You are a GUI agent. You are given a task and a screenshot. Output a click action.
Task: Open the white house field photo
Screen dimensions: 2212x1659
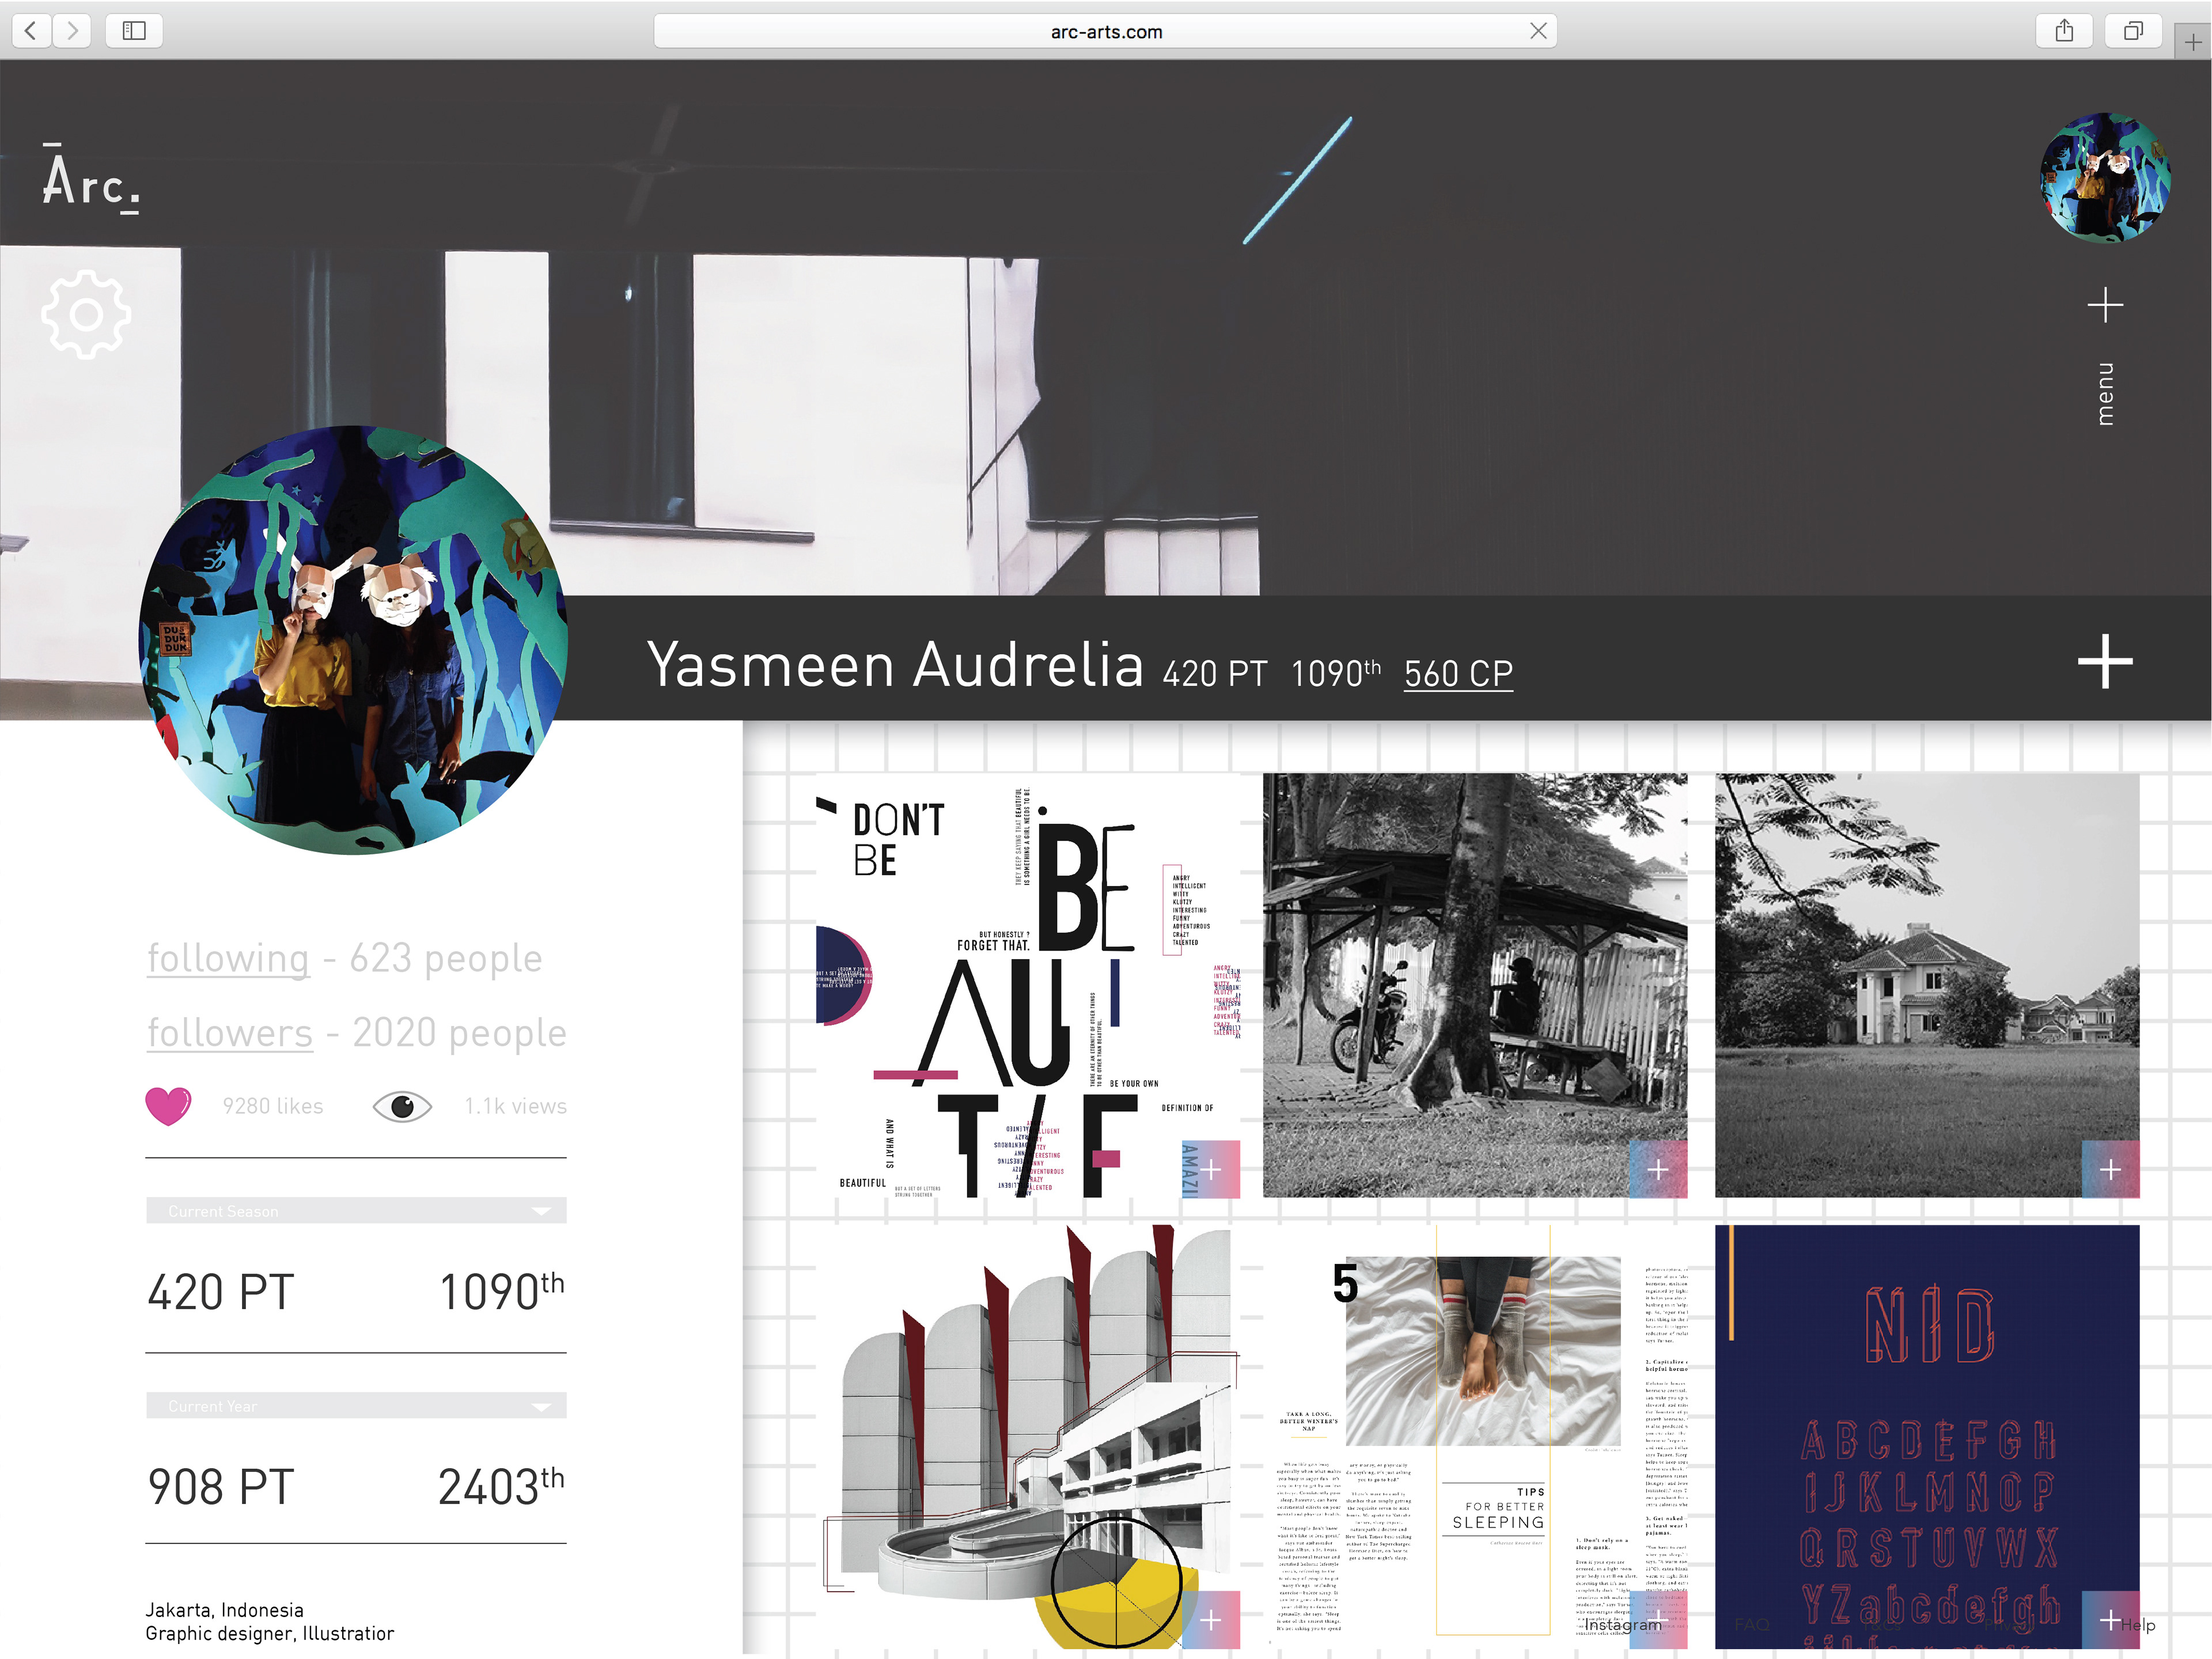click(1927, 985)
